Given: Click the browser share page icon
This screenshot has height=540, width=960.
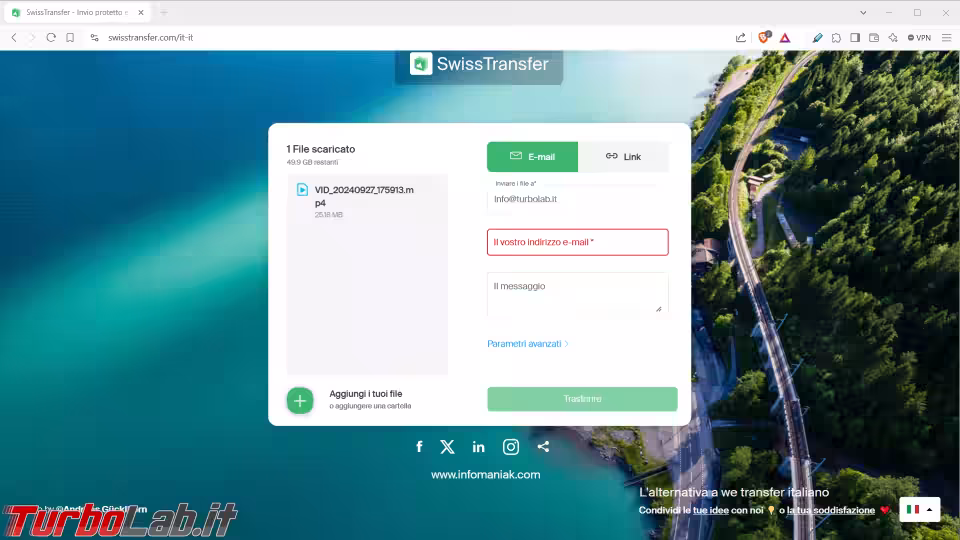Looking at the screenshot, I should [x=741, y=37].
